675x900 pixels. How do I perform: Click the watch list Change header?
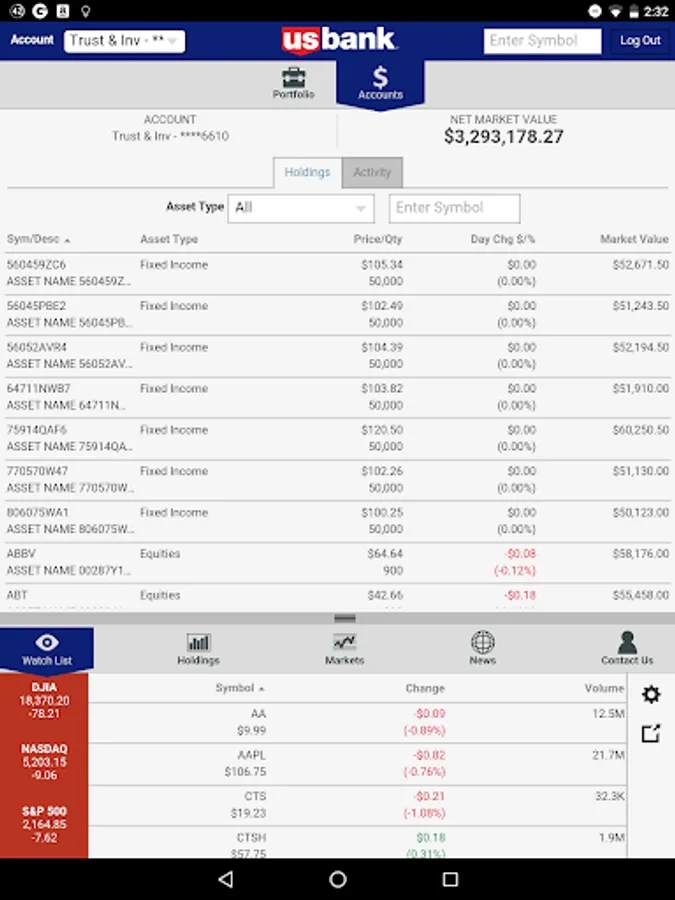(425, 688)
